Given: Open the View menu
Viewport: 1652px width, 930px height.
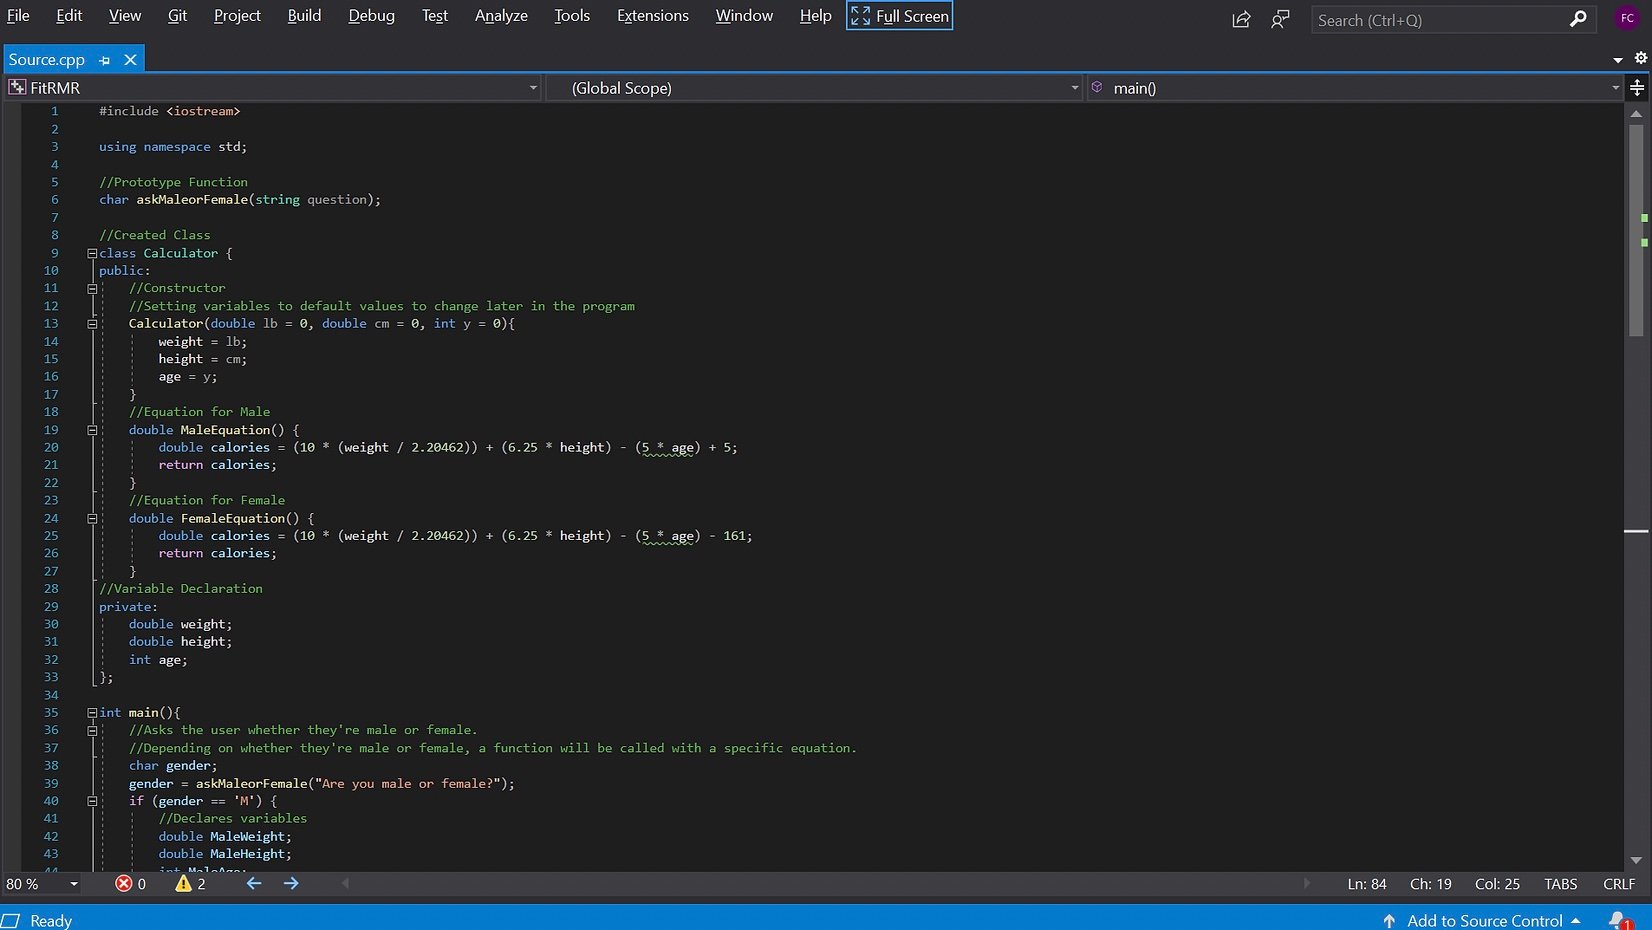Looking at the screenshot, I should click(125, 16).
